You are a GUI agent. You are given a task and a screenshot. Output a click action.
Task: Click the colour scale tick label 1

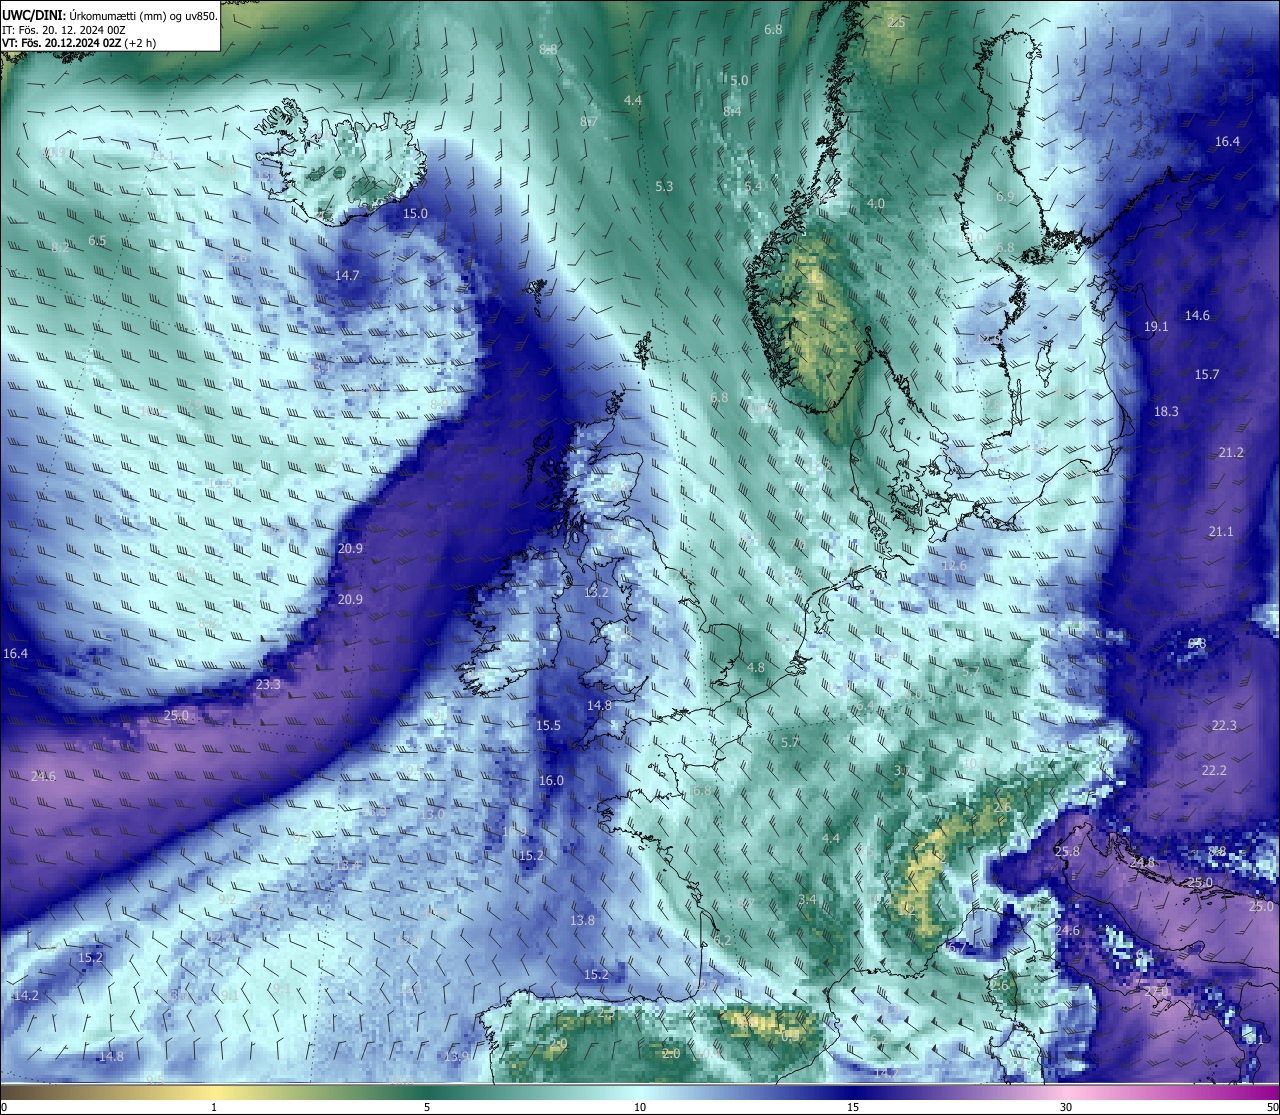pos(214,1107)
